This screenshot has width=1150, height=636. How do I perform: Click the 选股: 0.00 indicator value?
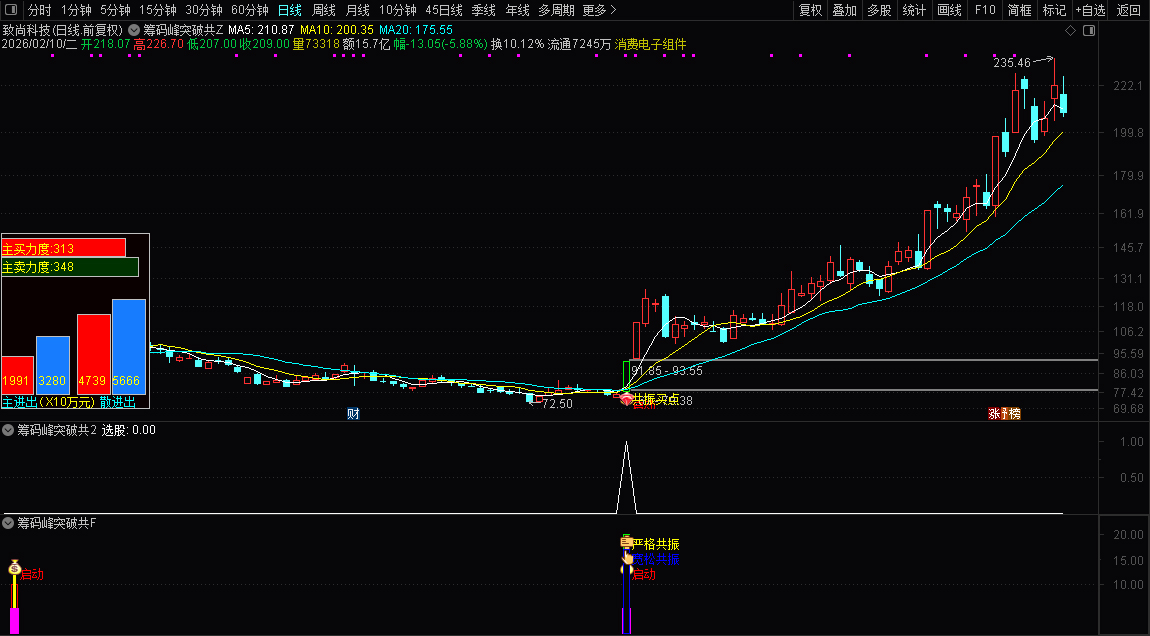point(128,430)
